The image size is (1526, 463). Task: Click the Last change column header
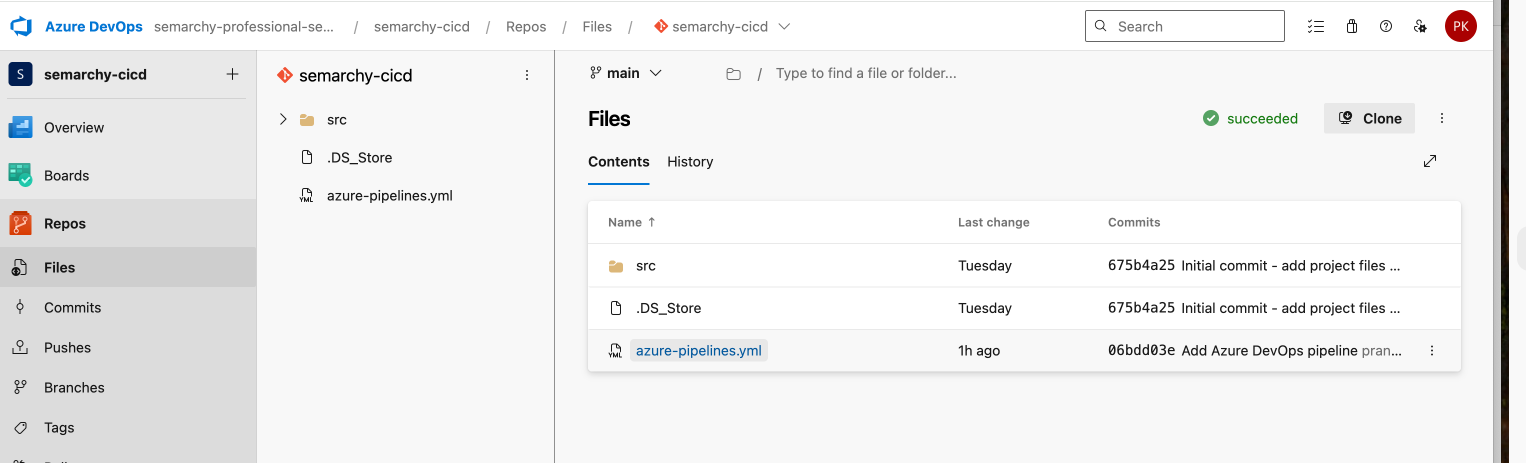point(993,222)
